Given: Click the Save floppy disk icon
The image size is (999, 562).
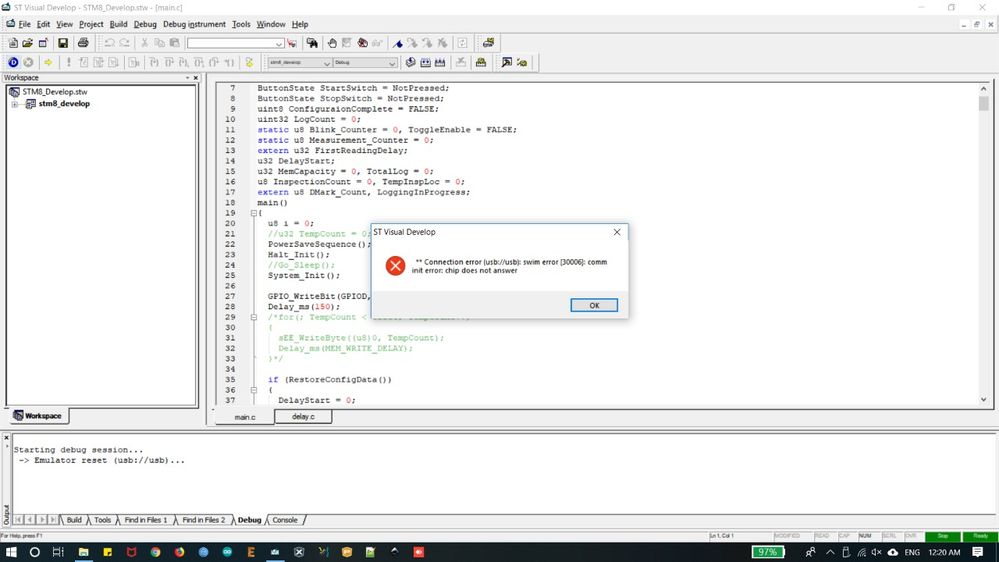Looking at the screenshot, I should 62,43.
